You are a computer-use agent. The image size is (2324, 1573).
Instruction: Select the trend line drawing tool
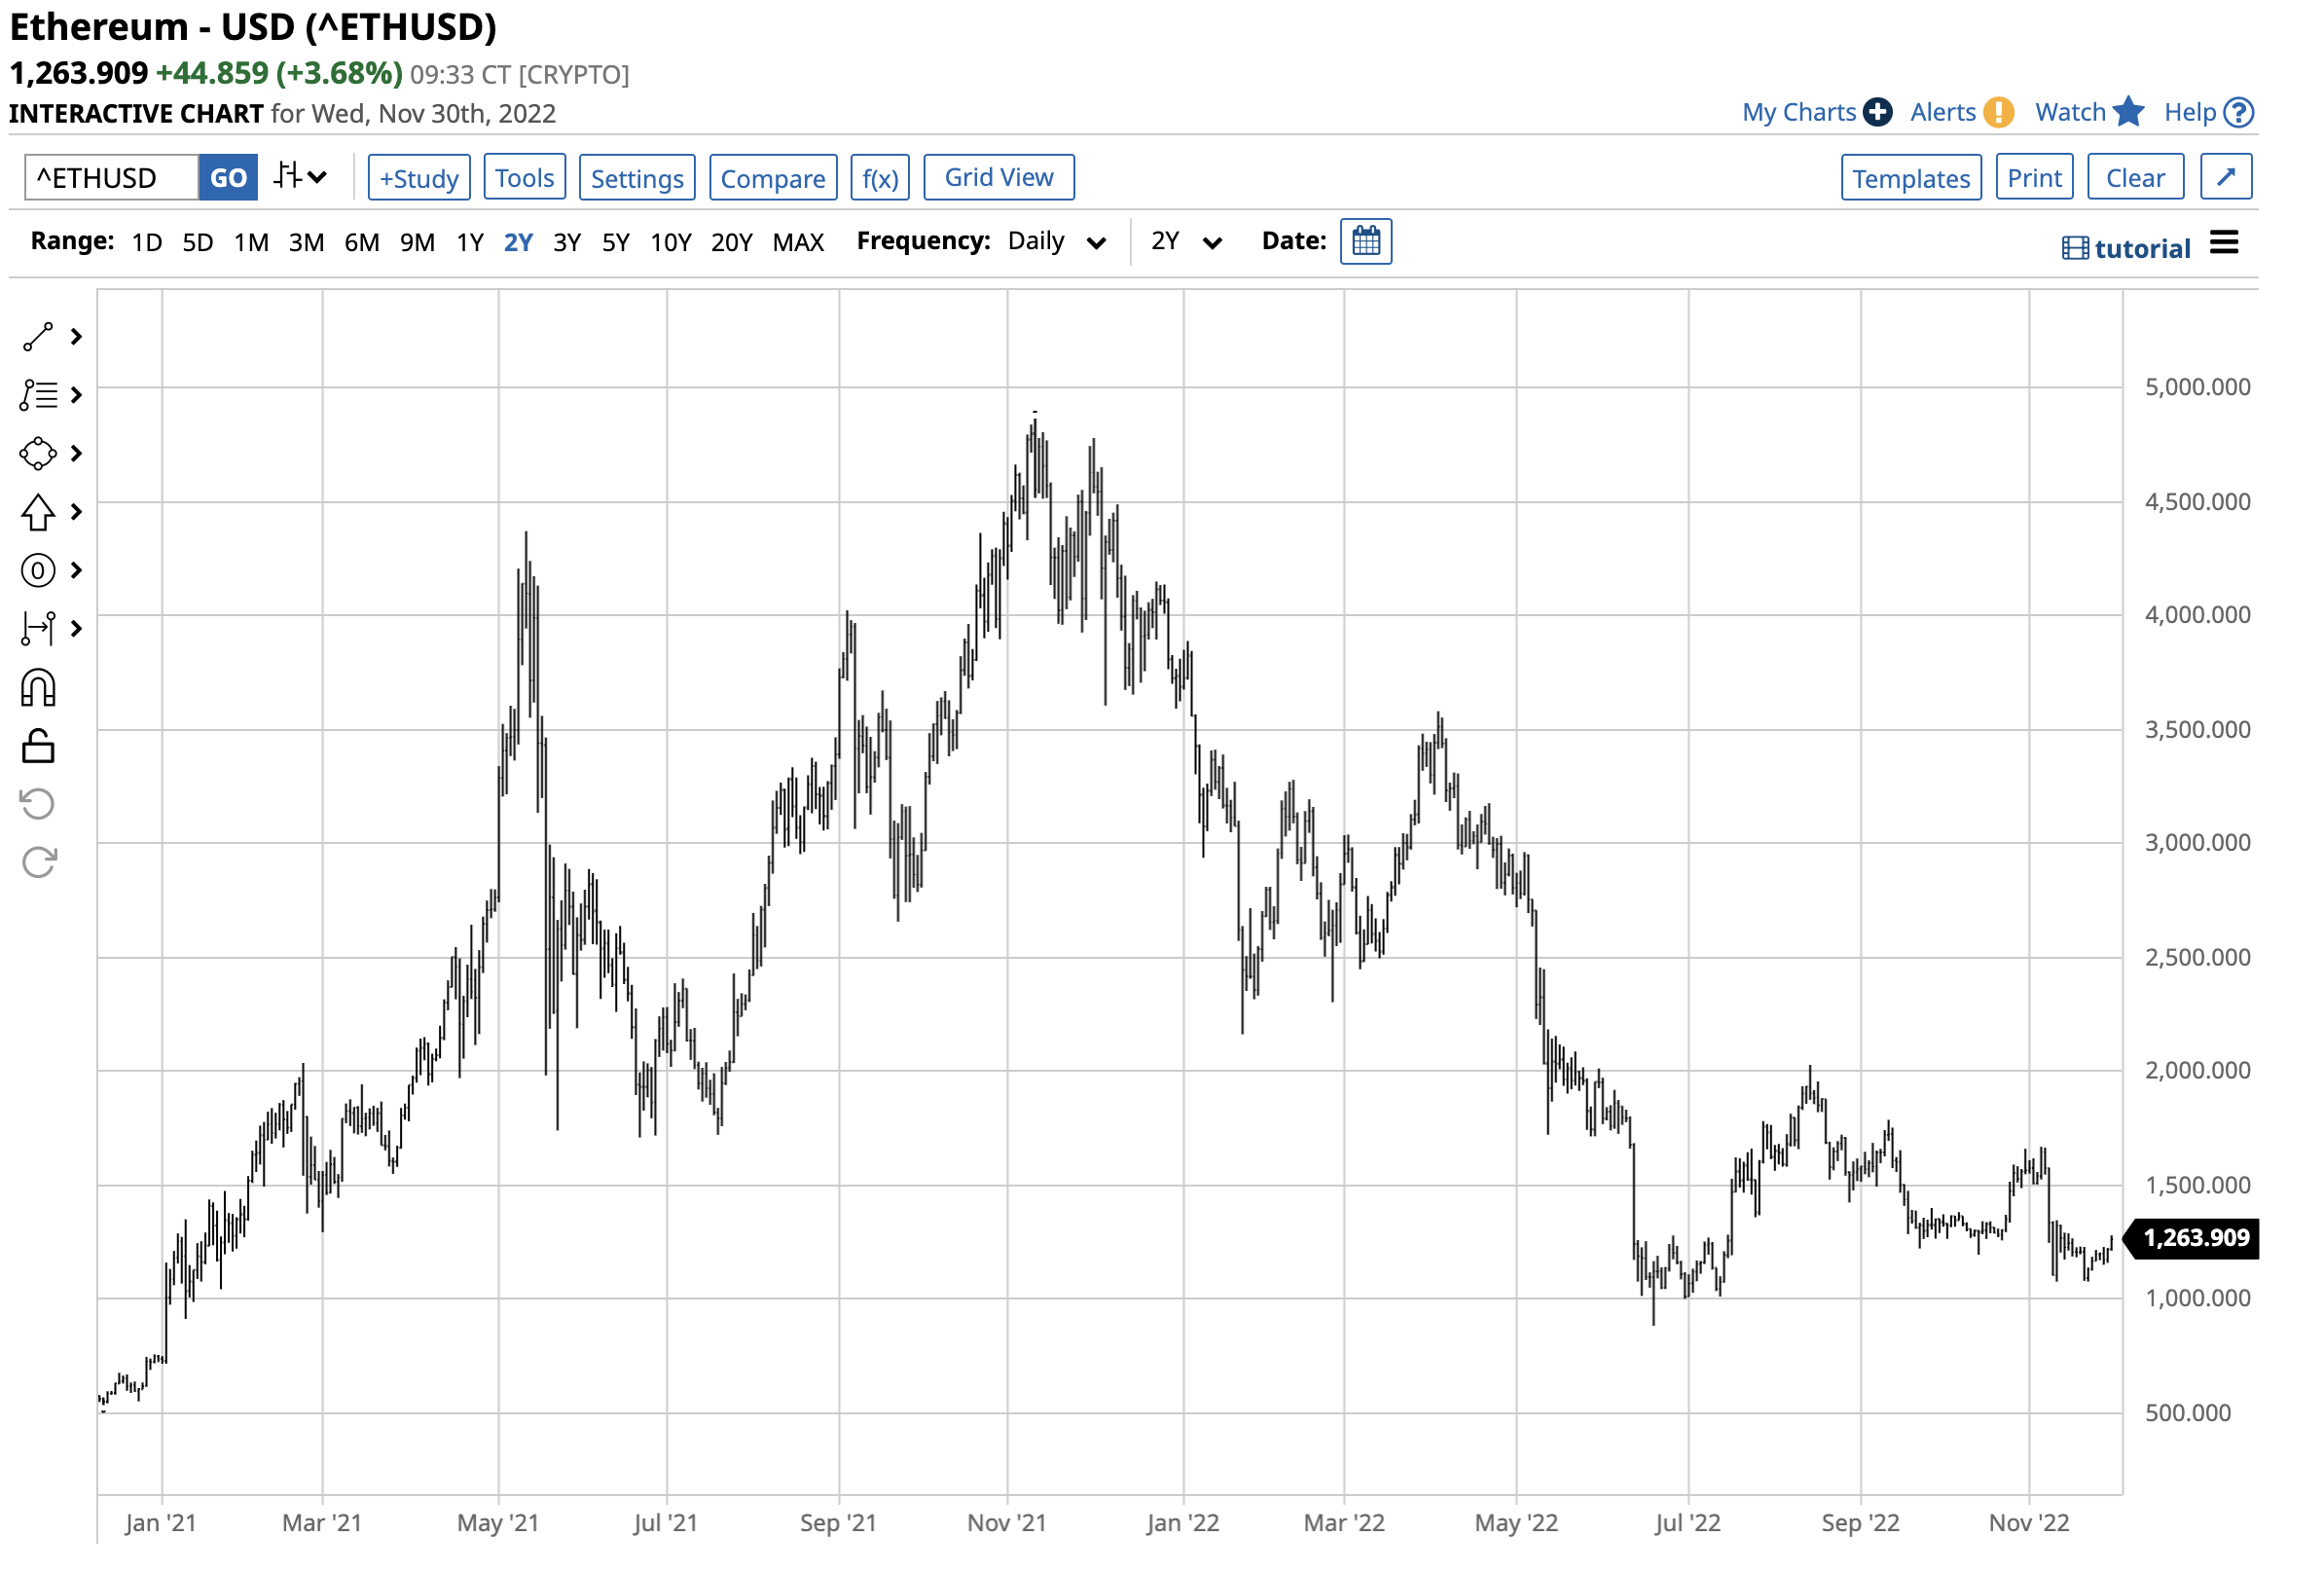[x=38, y=337]
